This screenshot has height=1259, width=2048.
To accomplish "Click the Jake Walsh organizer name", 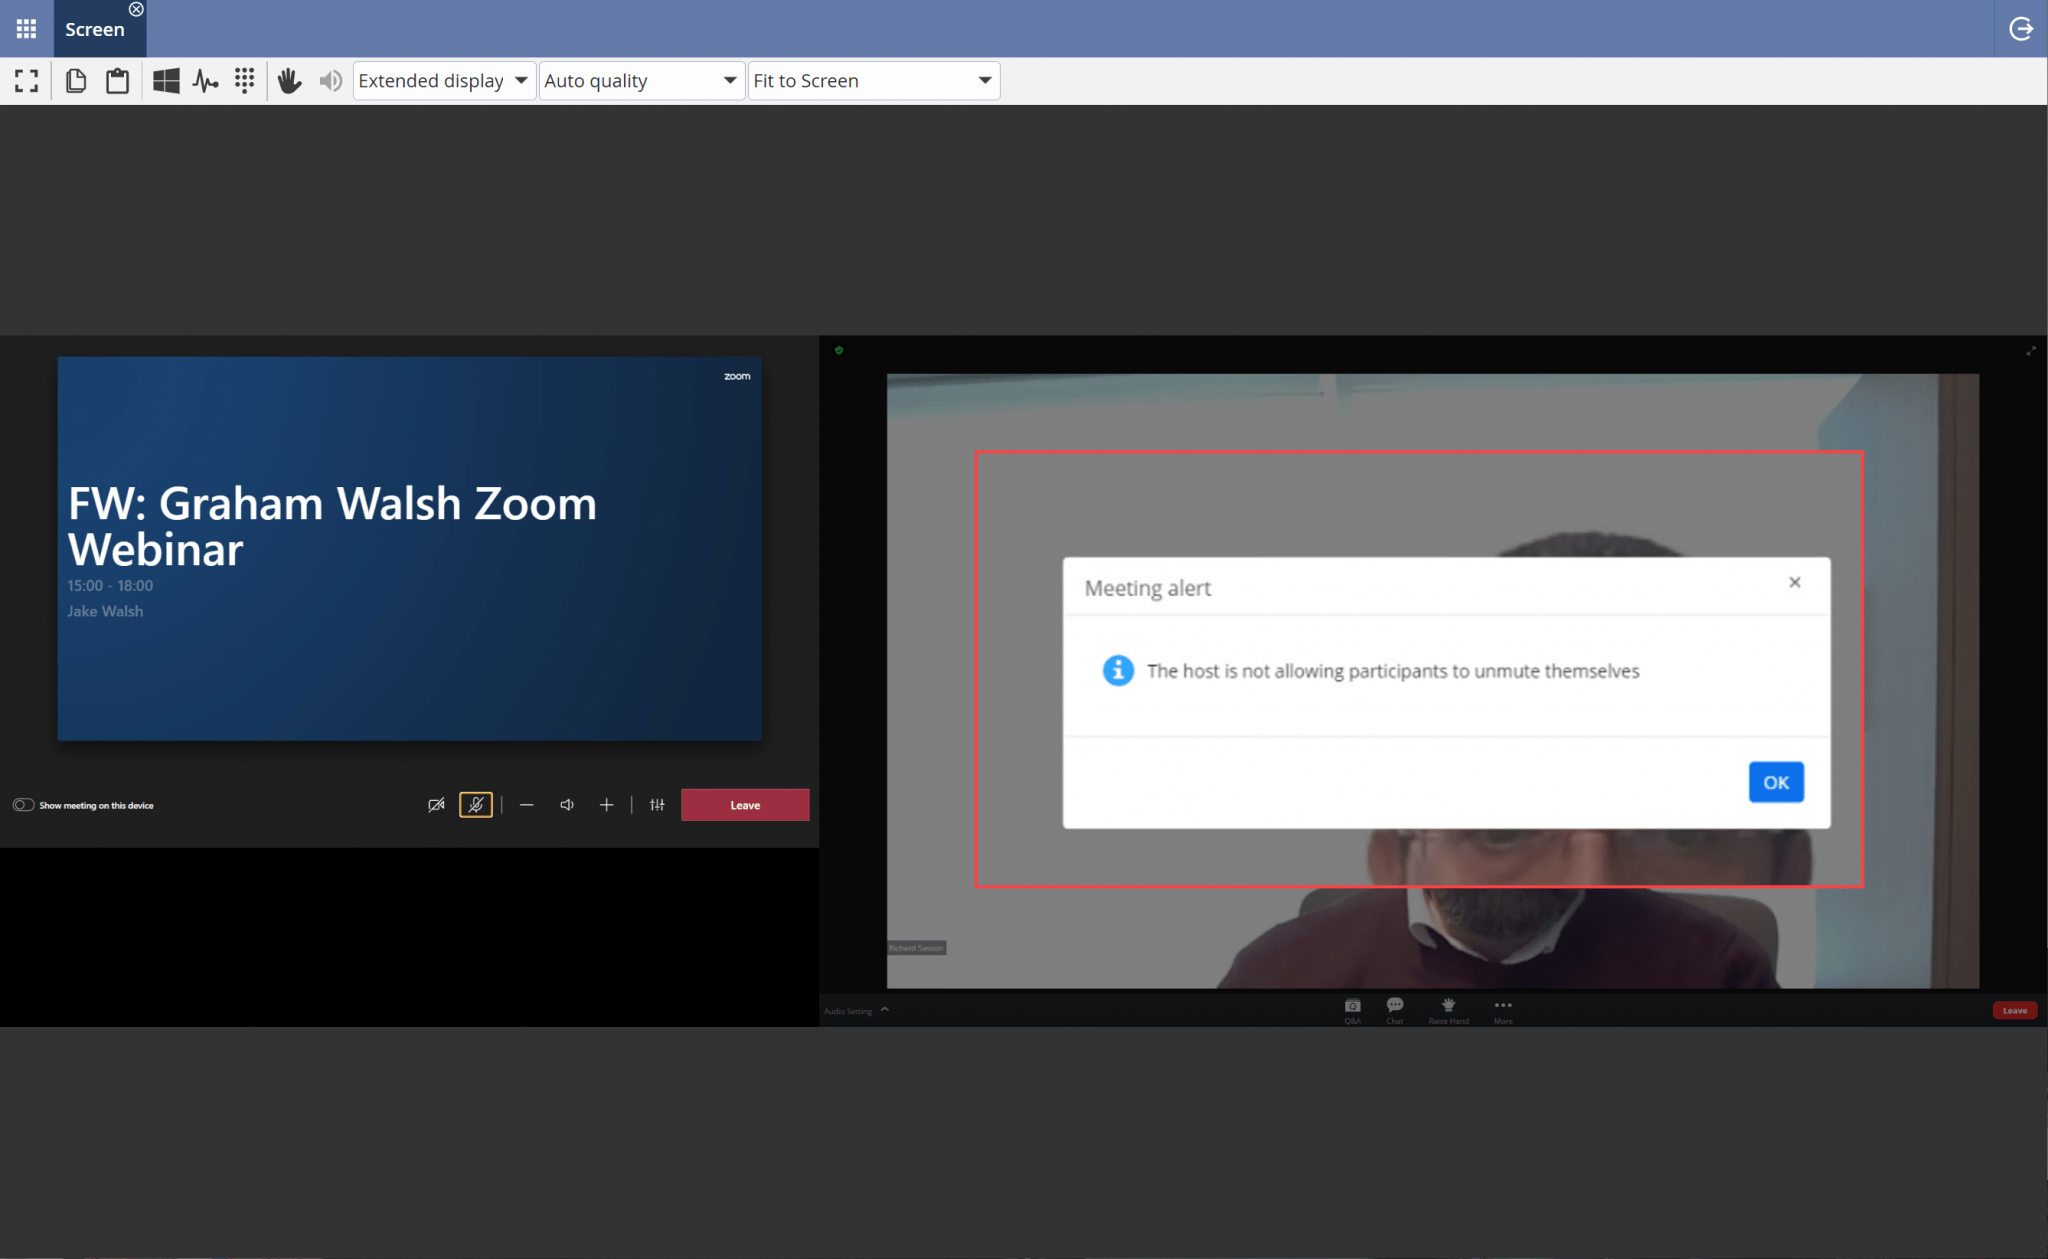I will coord(105,611).
